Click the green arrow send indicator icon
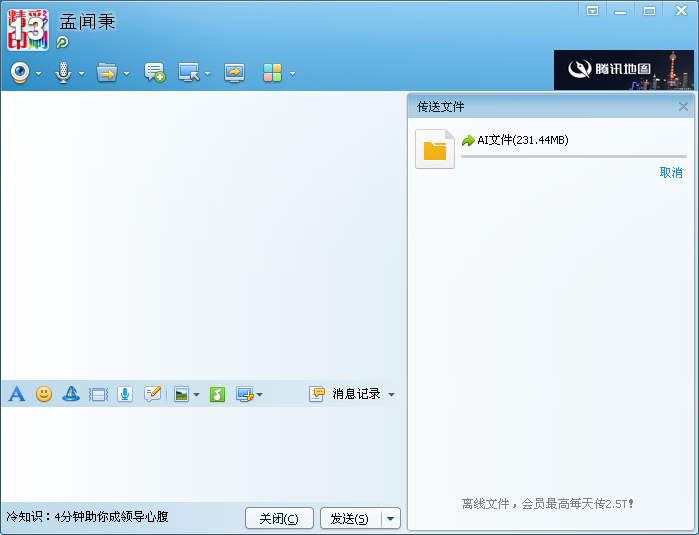The width and height of the screenshot is (699, 535). tap(468, 140)
